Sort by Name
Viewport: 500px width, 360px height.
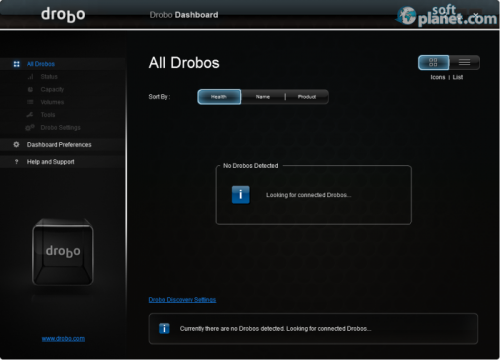263,97
